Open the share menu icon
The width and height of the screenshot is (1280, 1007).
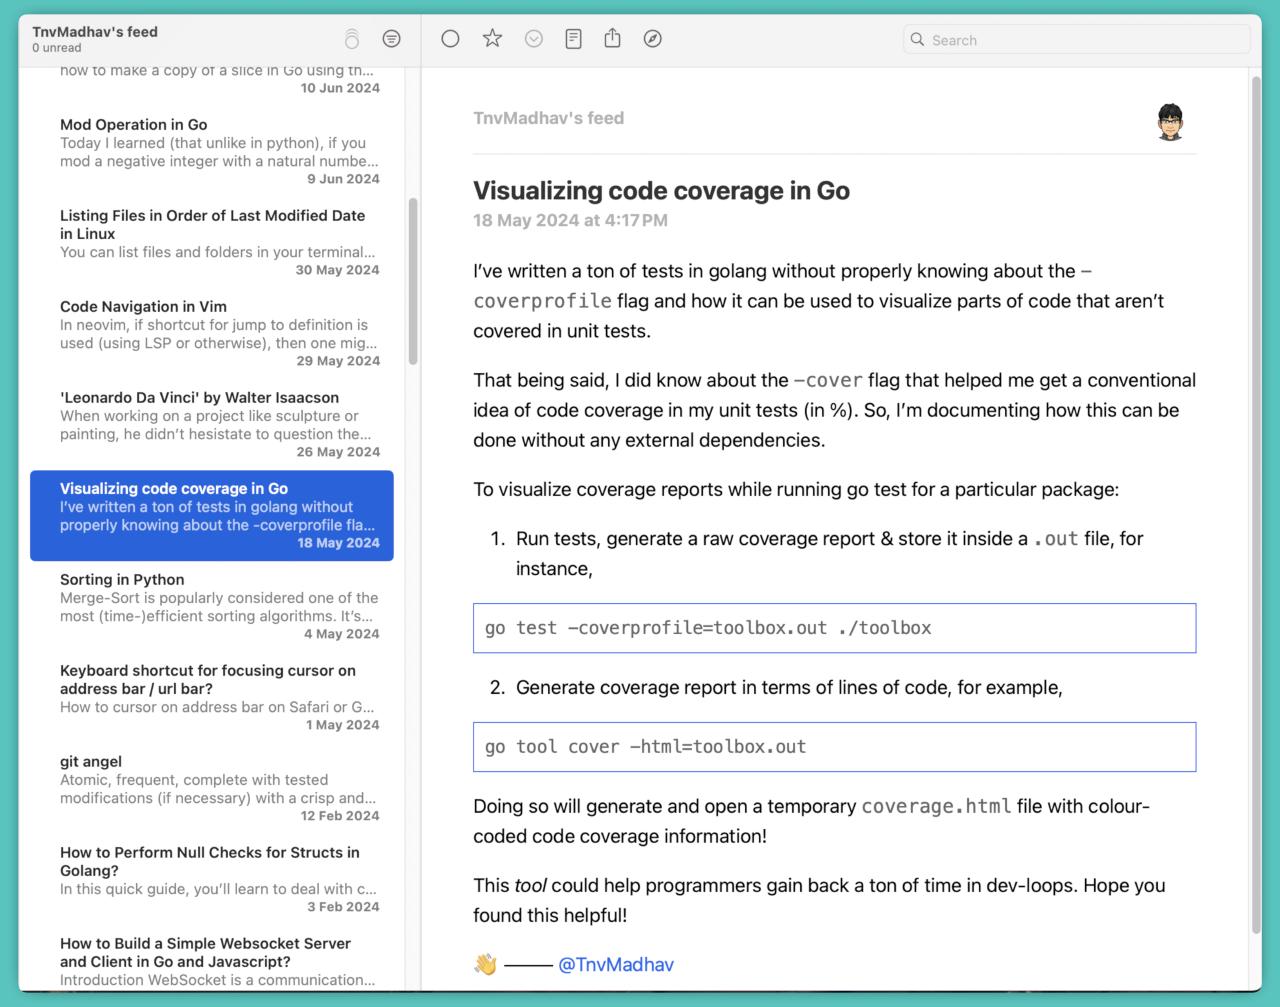613,39
